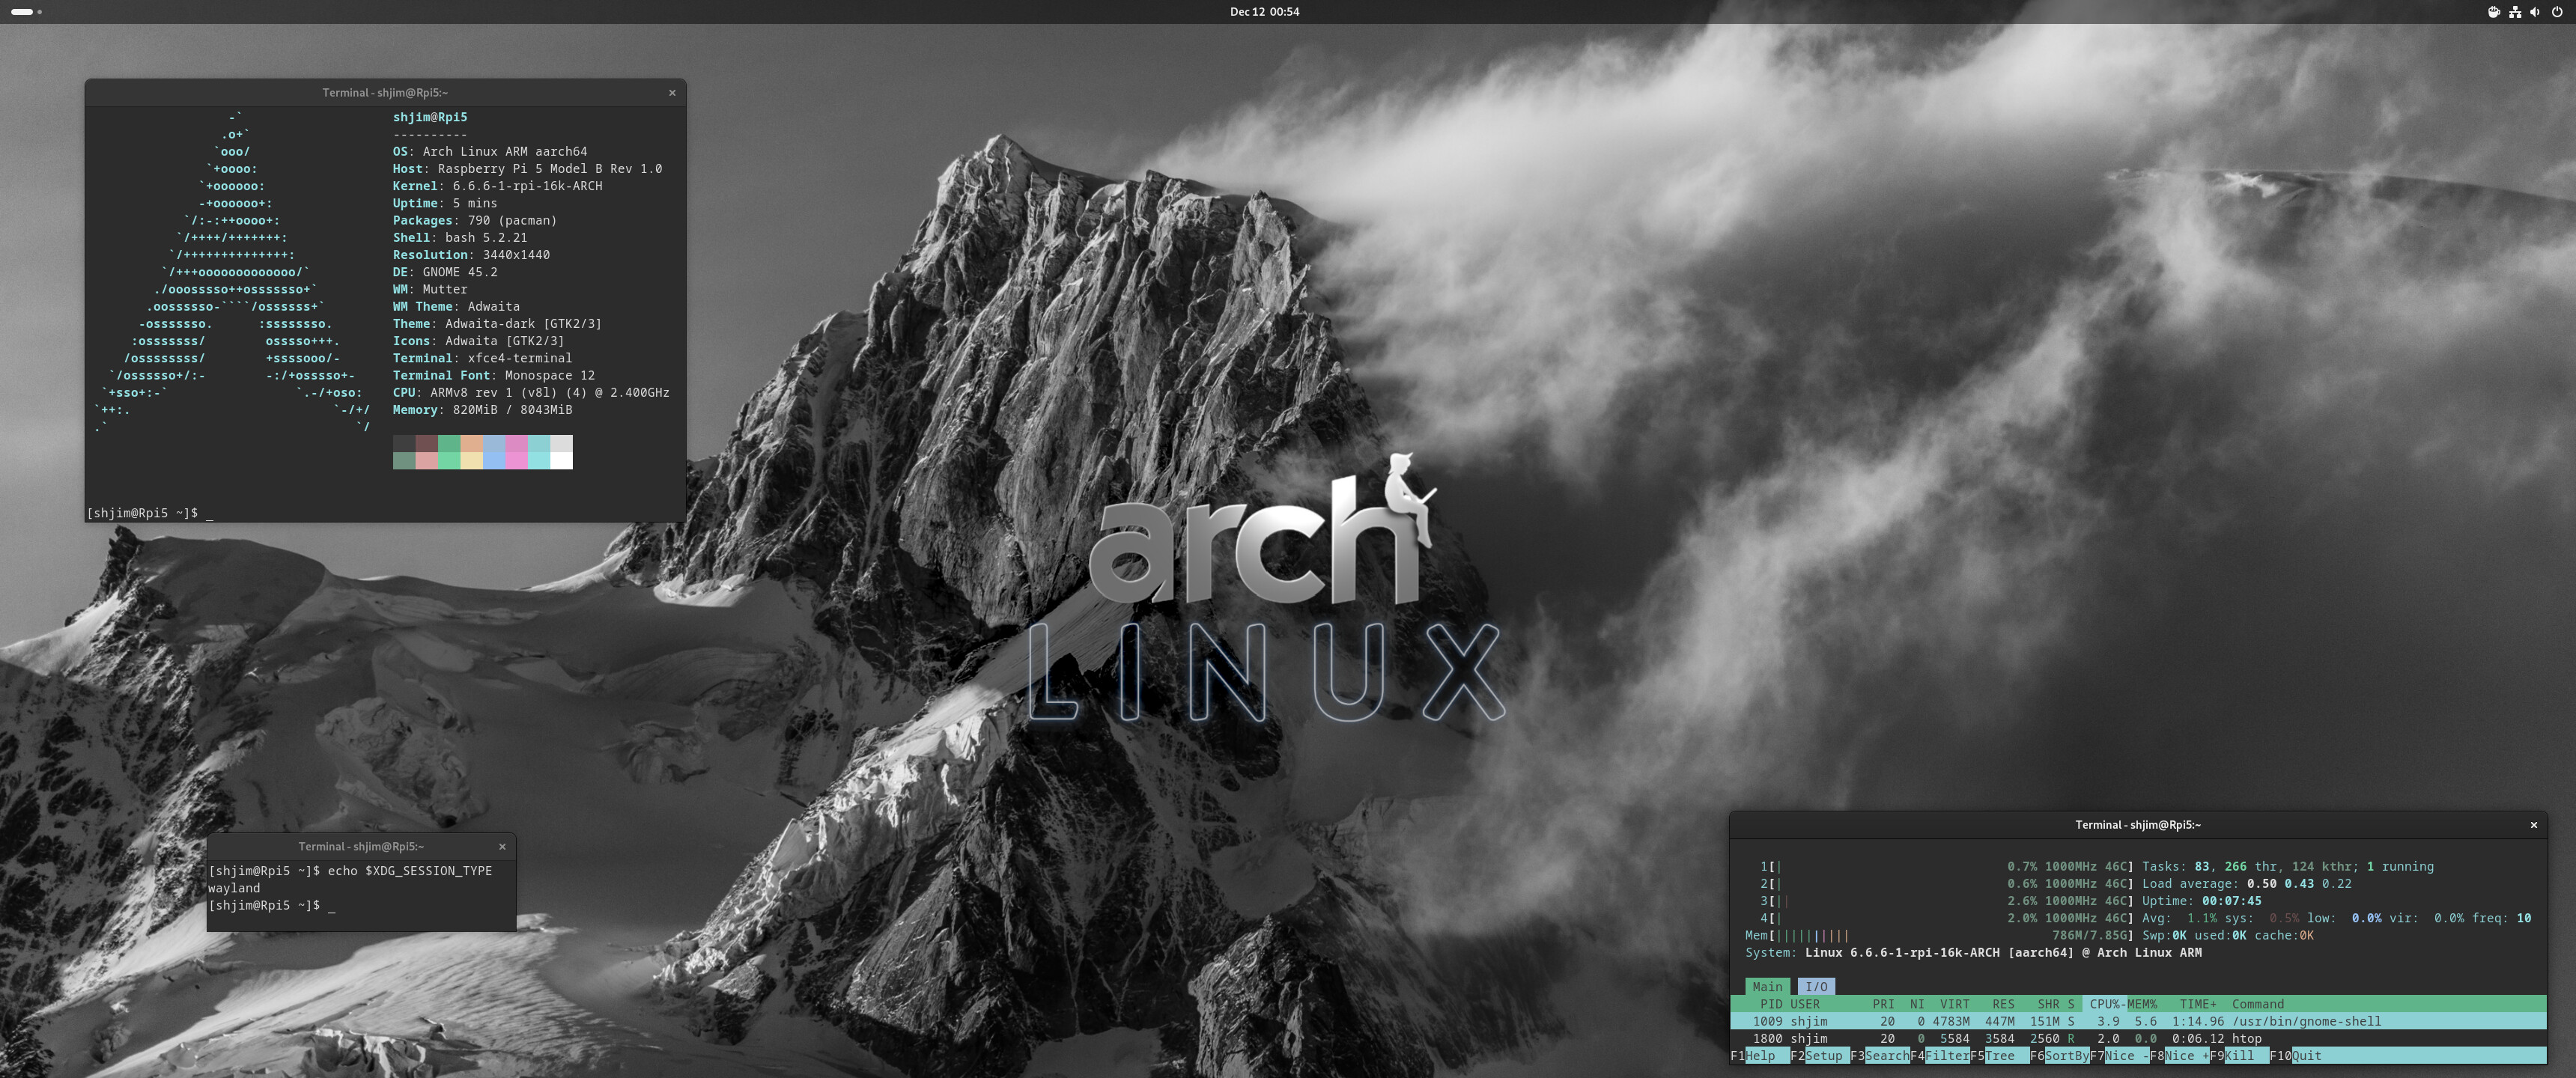The image size is (2576, 1078).
Task: Click F8 Nice + in htop
Action: coord(2180,1055)
